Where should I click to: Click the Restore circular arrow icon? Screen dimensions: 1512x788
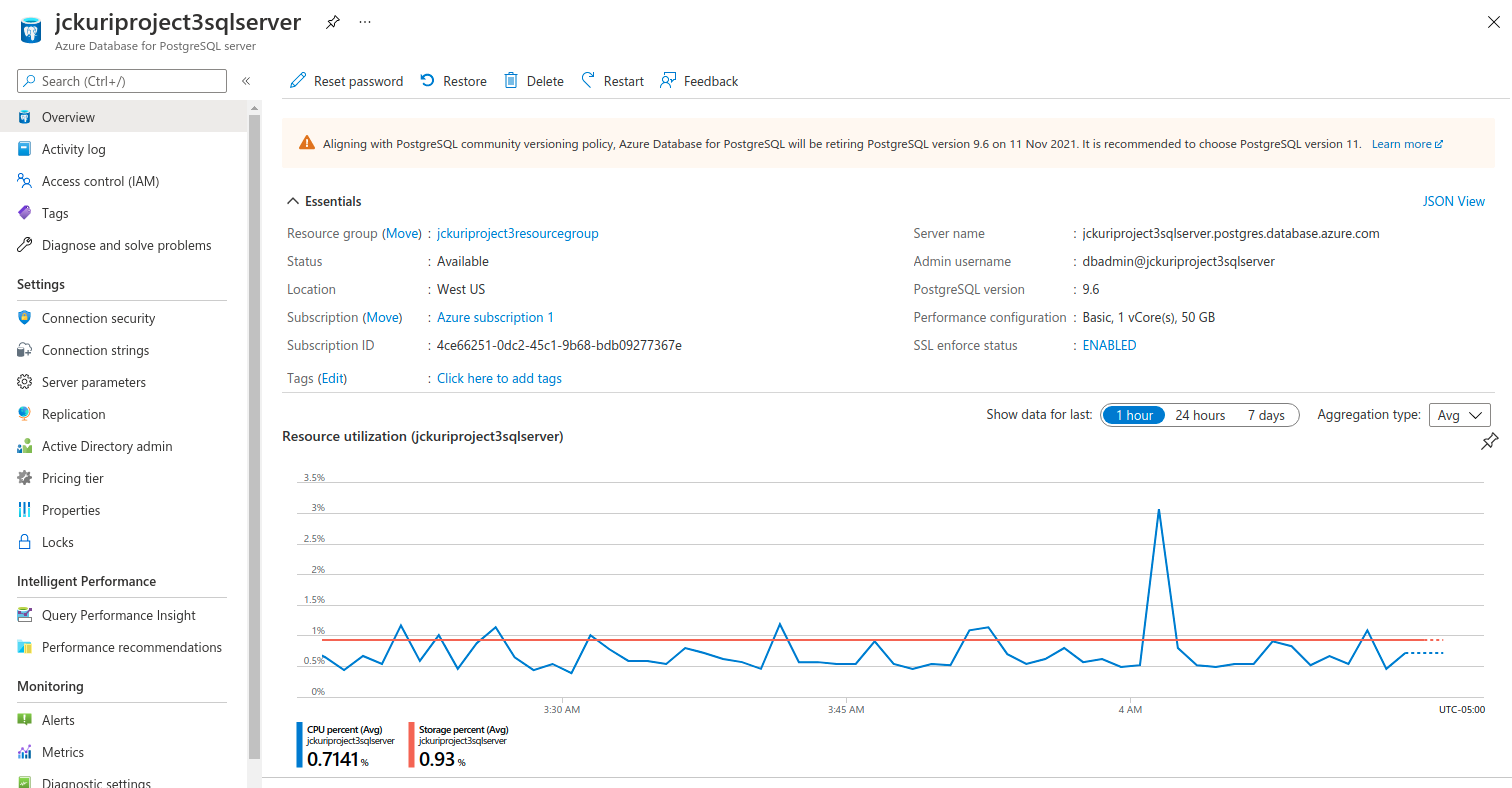[x=428, y=81]
